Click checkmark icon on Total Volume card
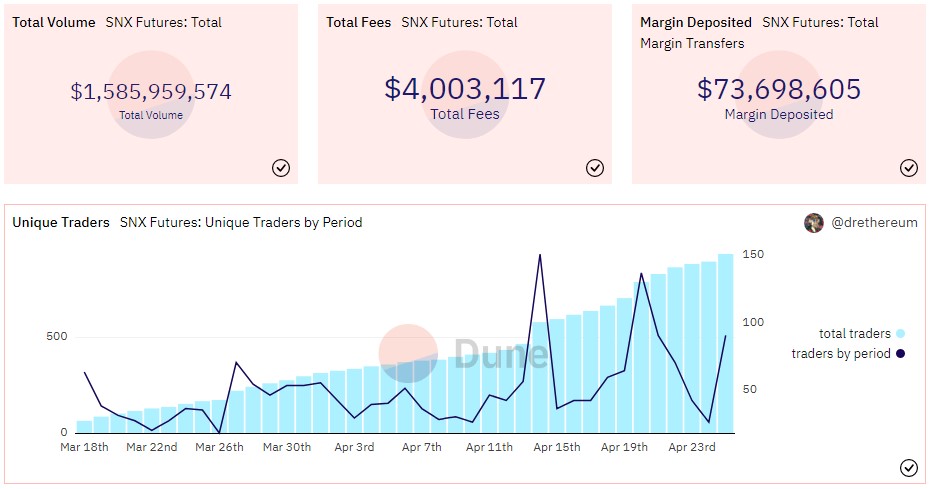Screen dimensions: 930x489 click(281, 168)
